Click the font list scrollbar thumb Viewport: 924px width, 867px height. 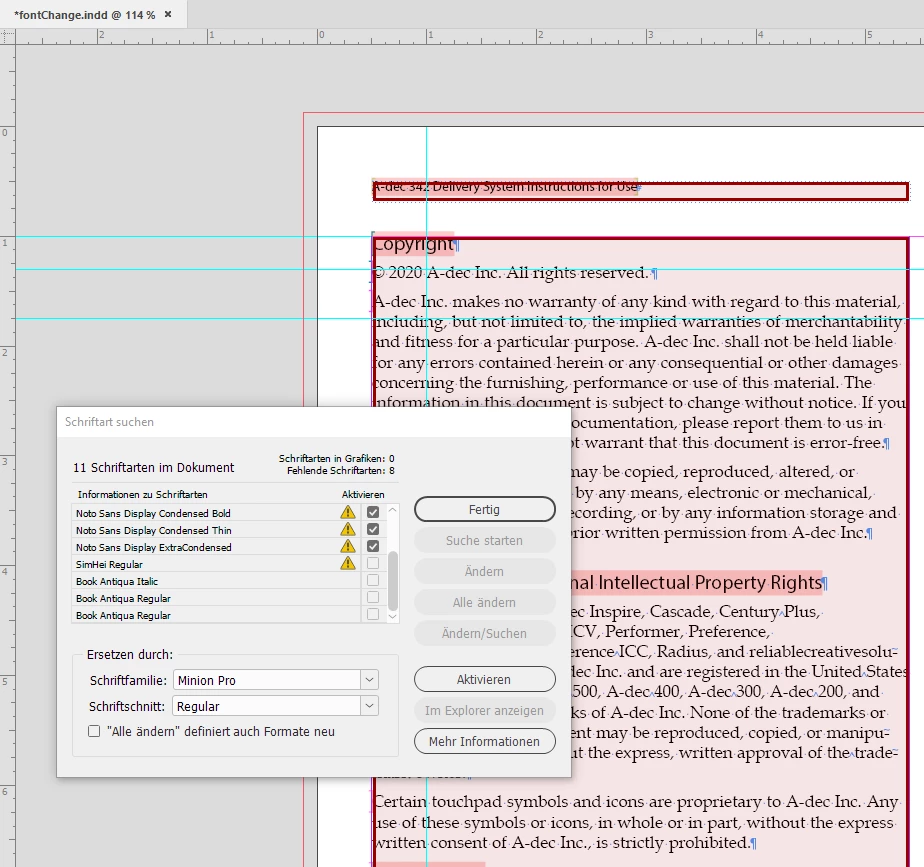click(392, 581)
